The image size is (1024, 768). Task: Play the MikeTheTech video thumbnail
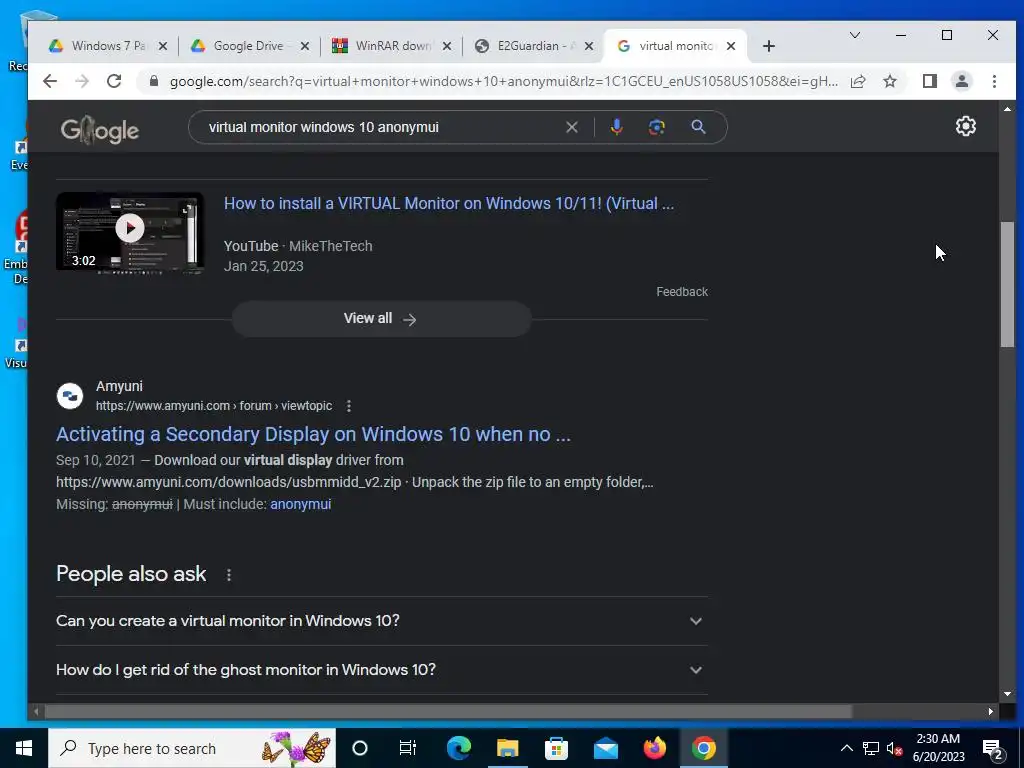(130, 231)
